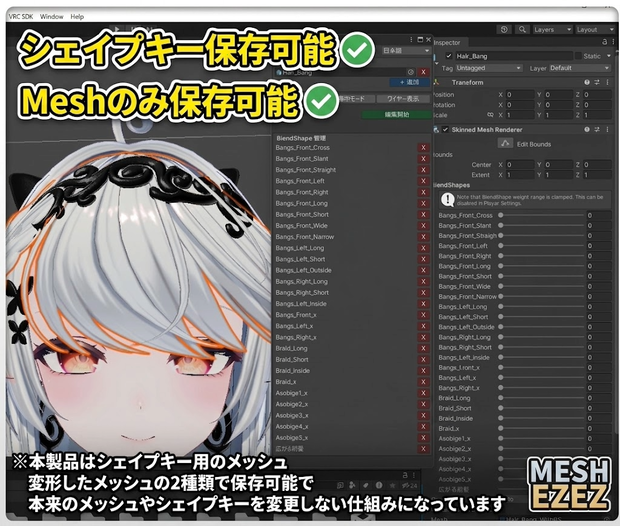Expand the Tag Untagged dropdown
620x526 pixels.
click(489, 68)
